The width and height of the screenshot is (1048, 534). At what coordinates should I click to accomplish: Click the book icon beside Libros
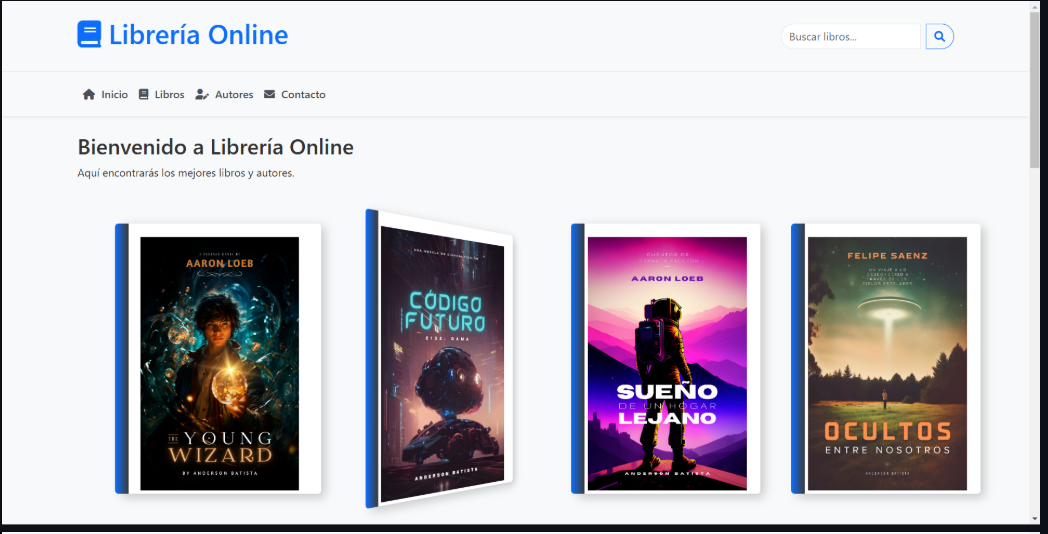pyautogui.click(x=144, y=95)
